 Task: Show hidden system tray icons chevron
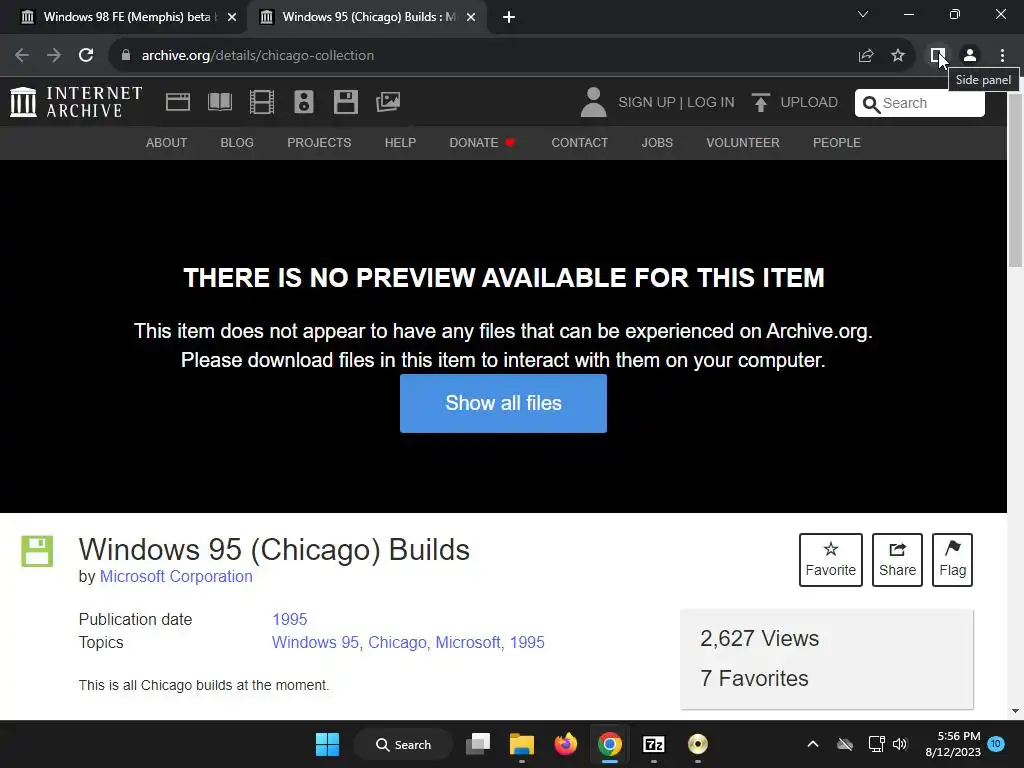[x=812, y=744]
